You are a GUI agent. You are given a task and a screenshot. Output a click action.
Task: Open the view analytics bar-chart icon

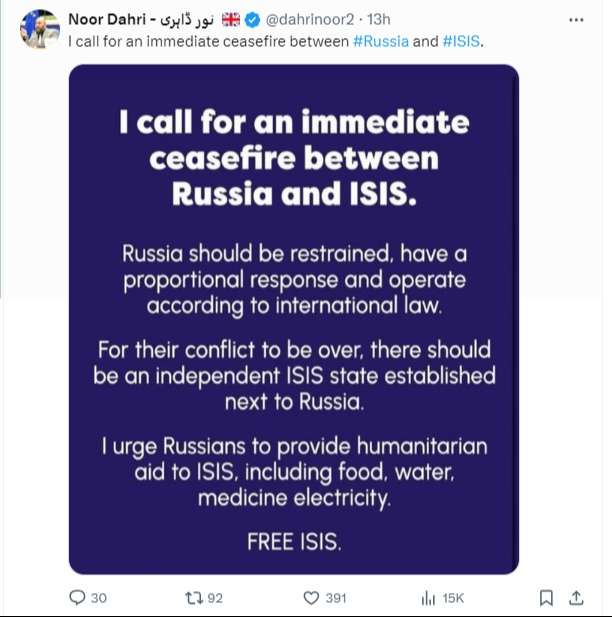point(427,598)
